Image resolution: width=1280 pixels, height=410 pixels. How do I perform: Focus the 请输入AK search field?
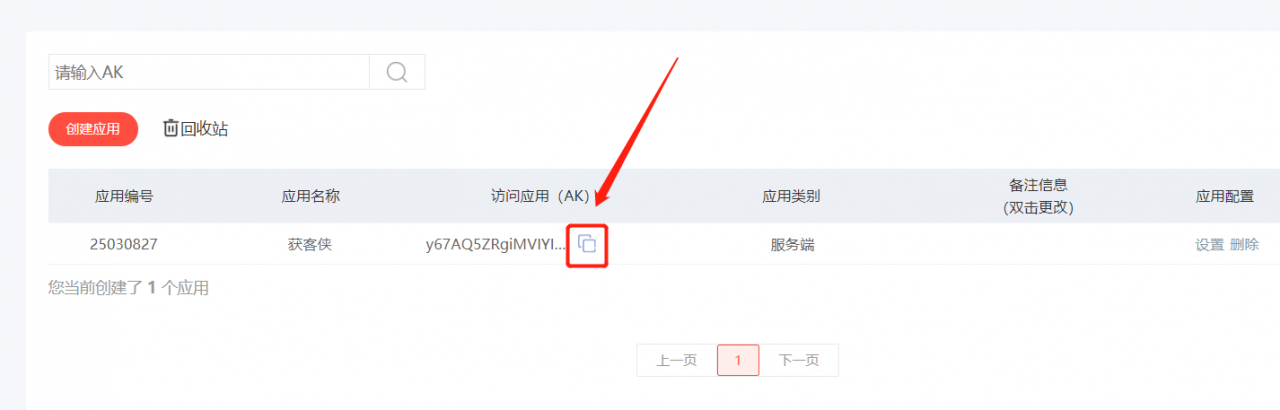(x=209, y=72)
